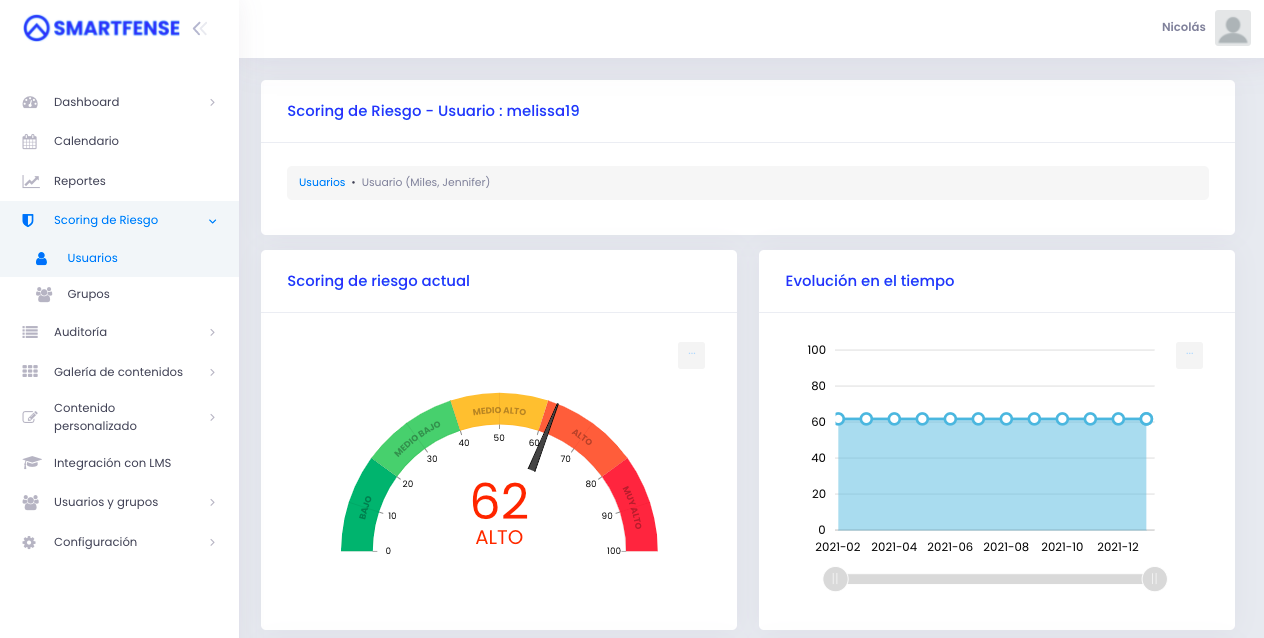Collapse the sidebar with the double-chevron arrows
The image size is (1264, 638).
(x=199, y=28)
